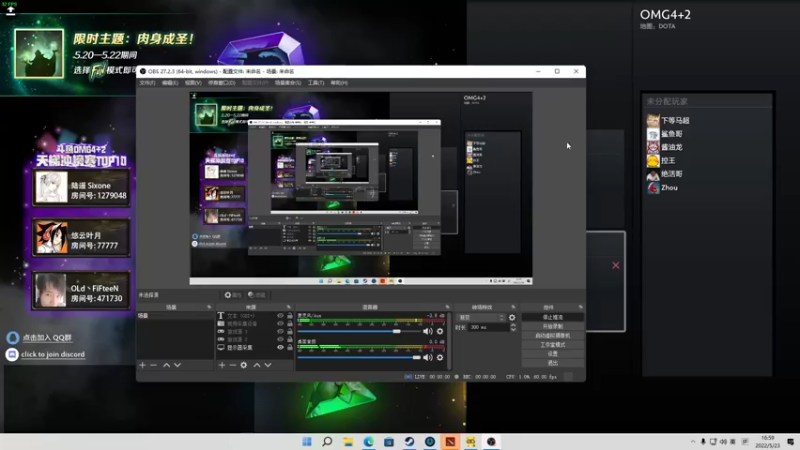Move the scene down with the 场景 panel down chevron
This screenshot has height=450, width=800.
pos(178,365)
